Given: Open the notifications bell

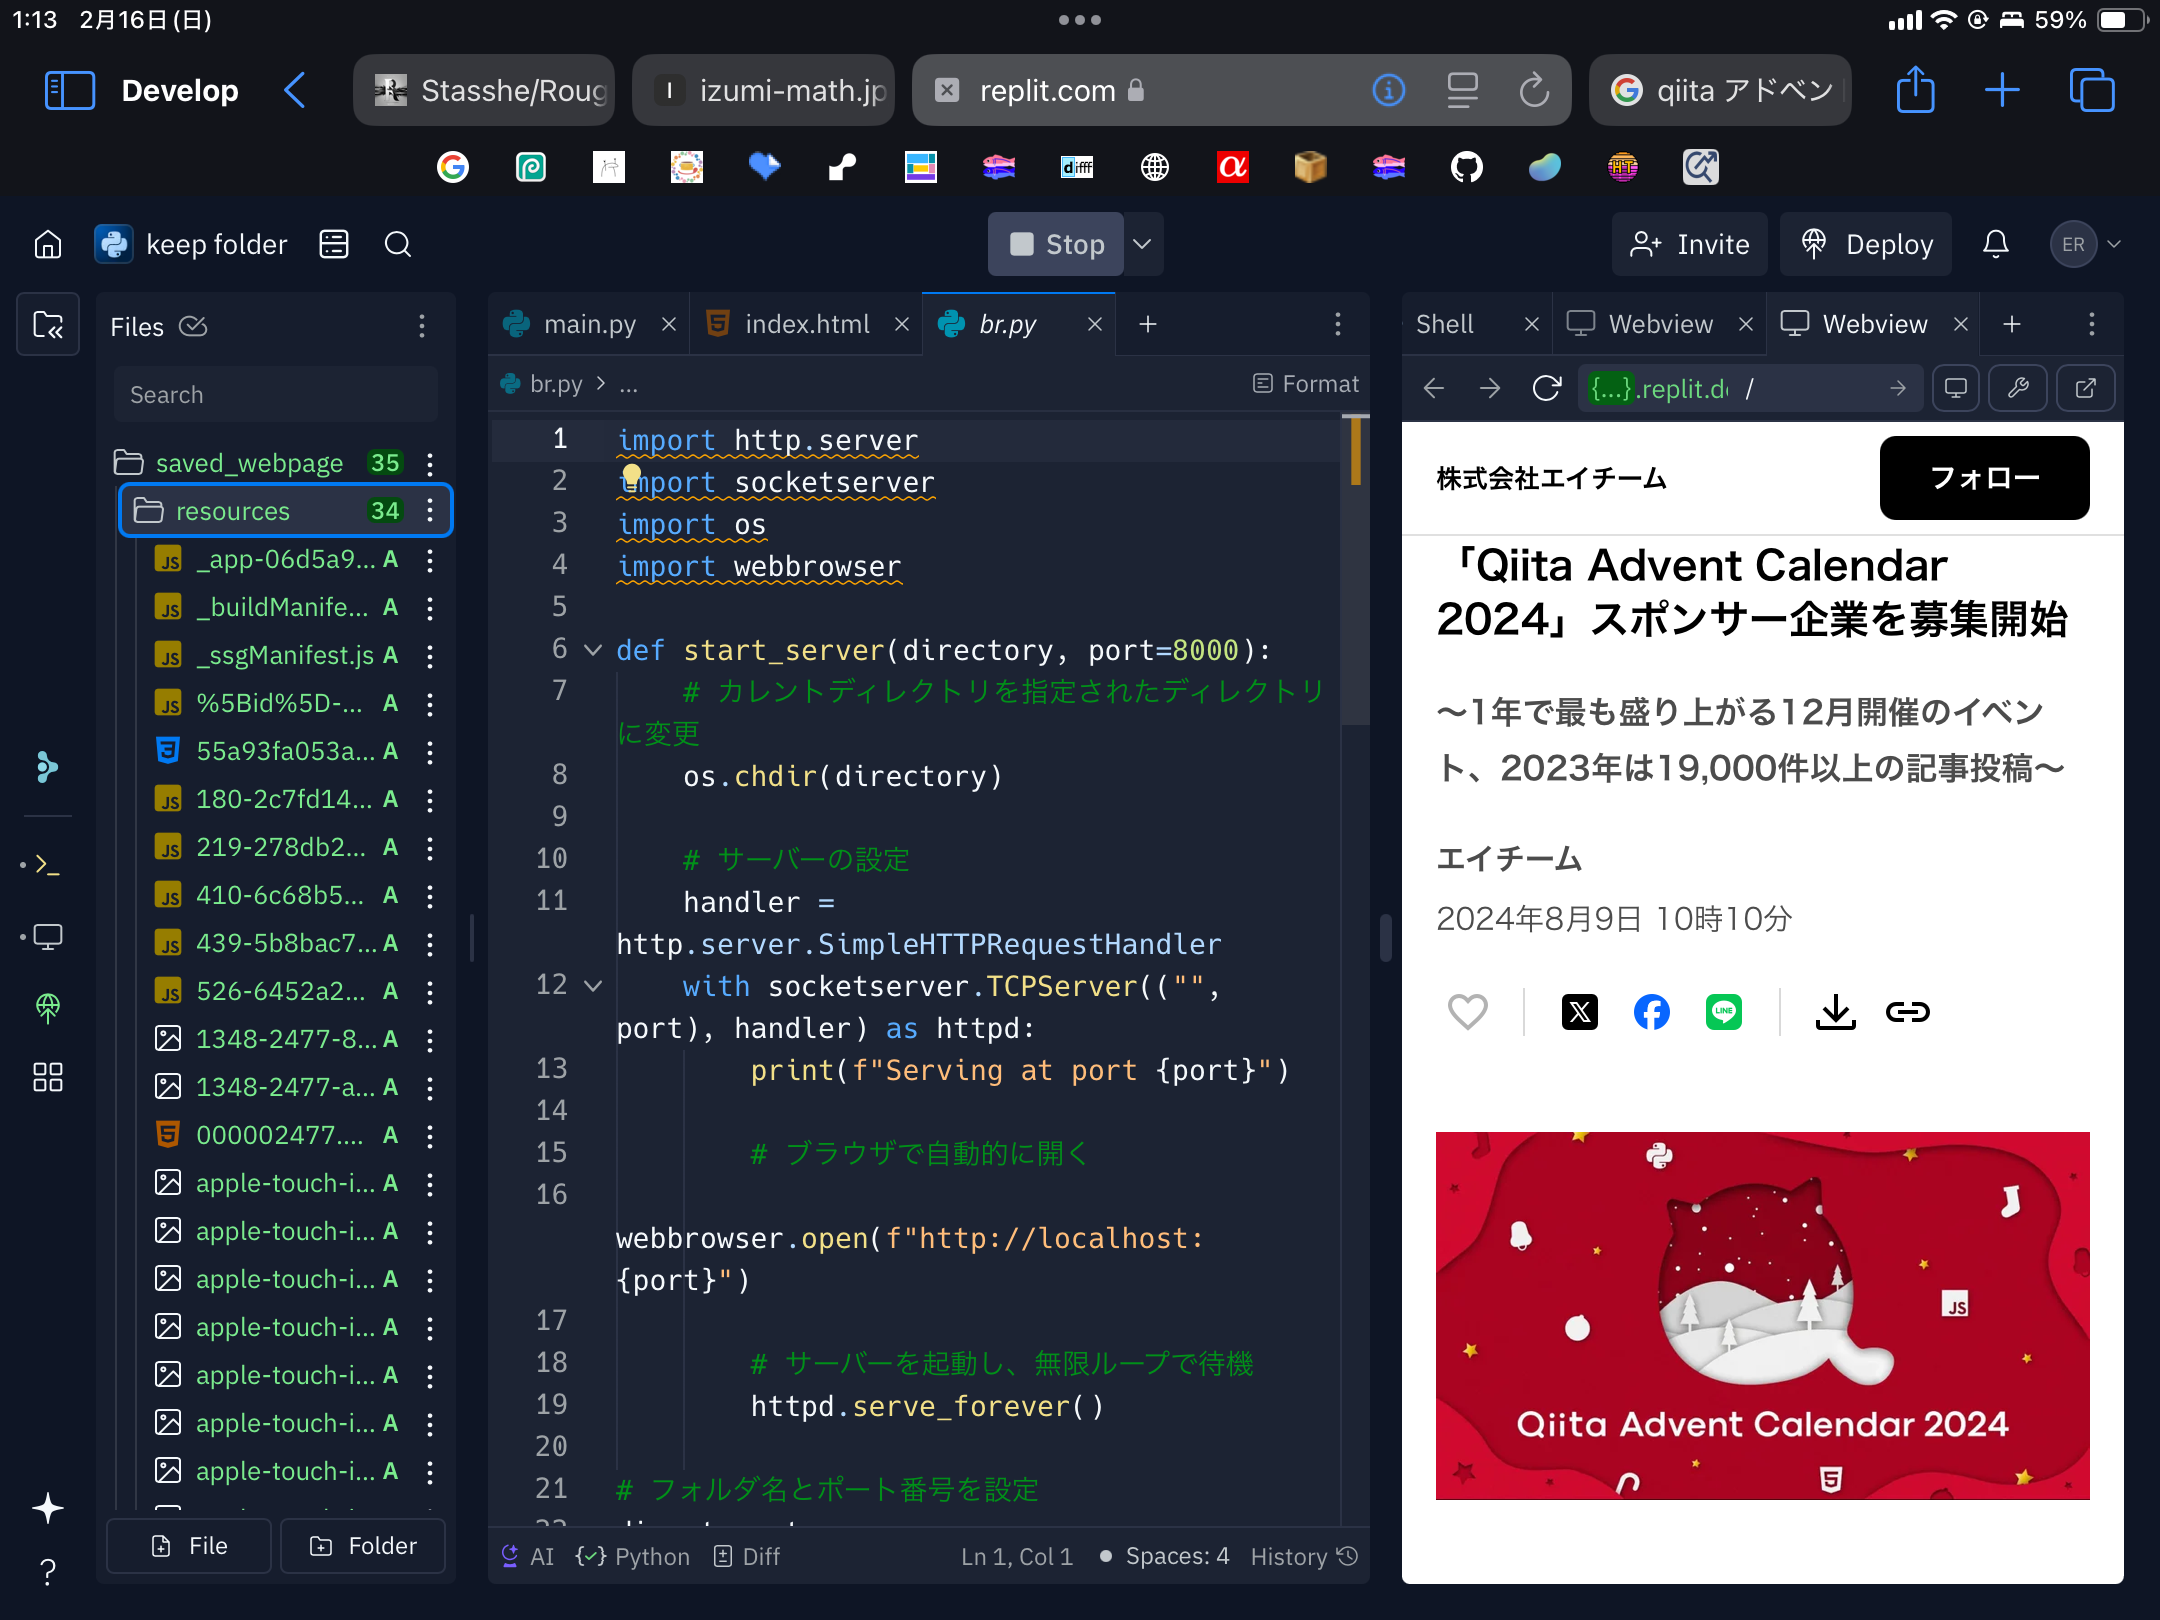Looking at the screenshot, I should 1995,244.
